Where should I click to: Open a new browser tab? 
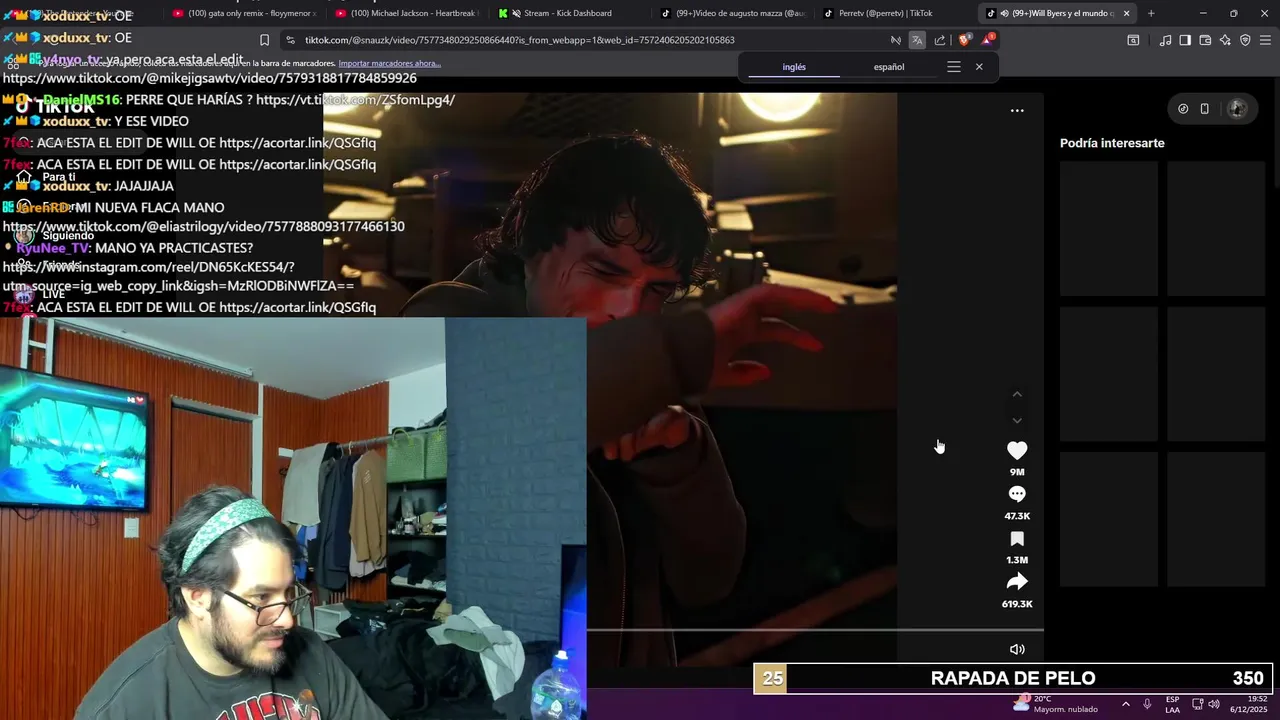coord(1151,13)
